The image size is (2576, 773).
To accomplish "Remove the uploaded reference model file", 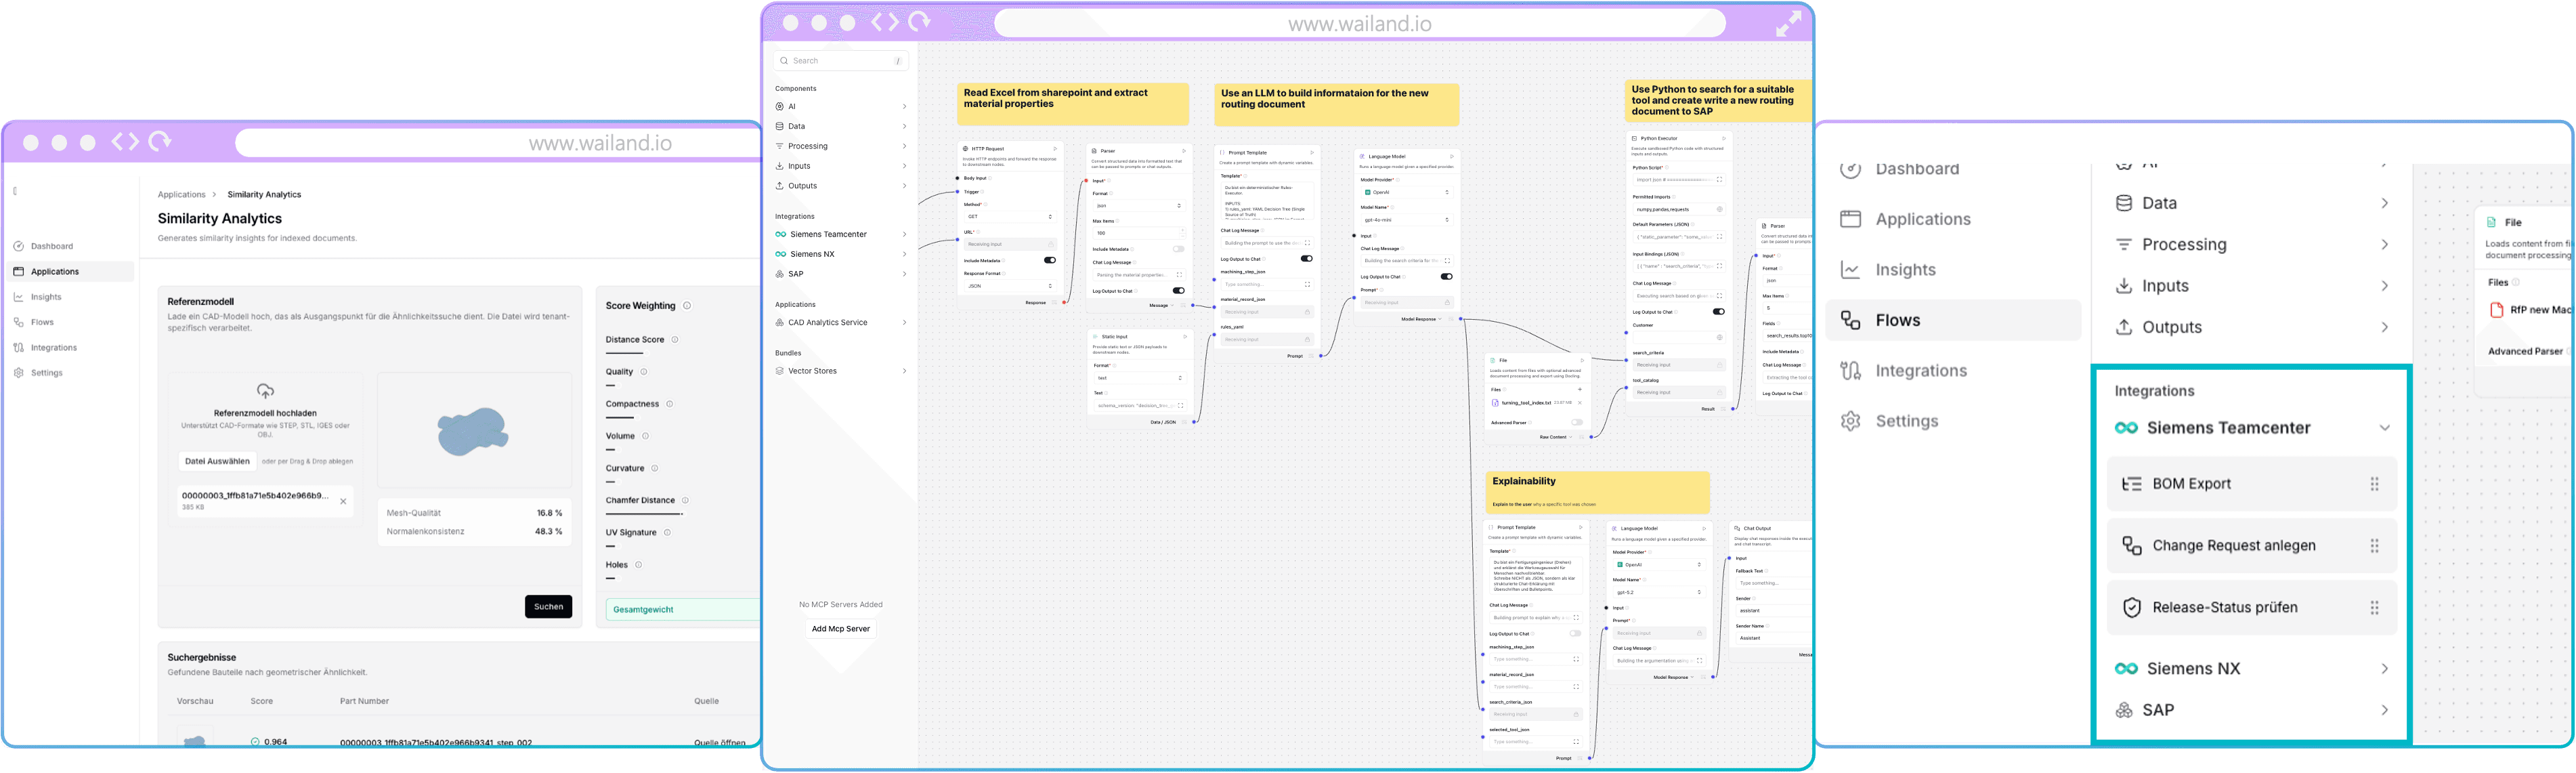I will [343, 501].
